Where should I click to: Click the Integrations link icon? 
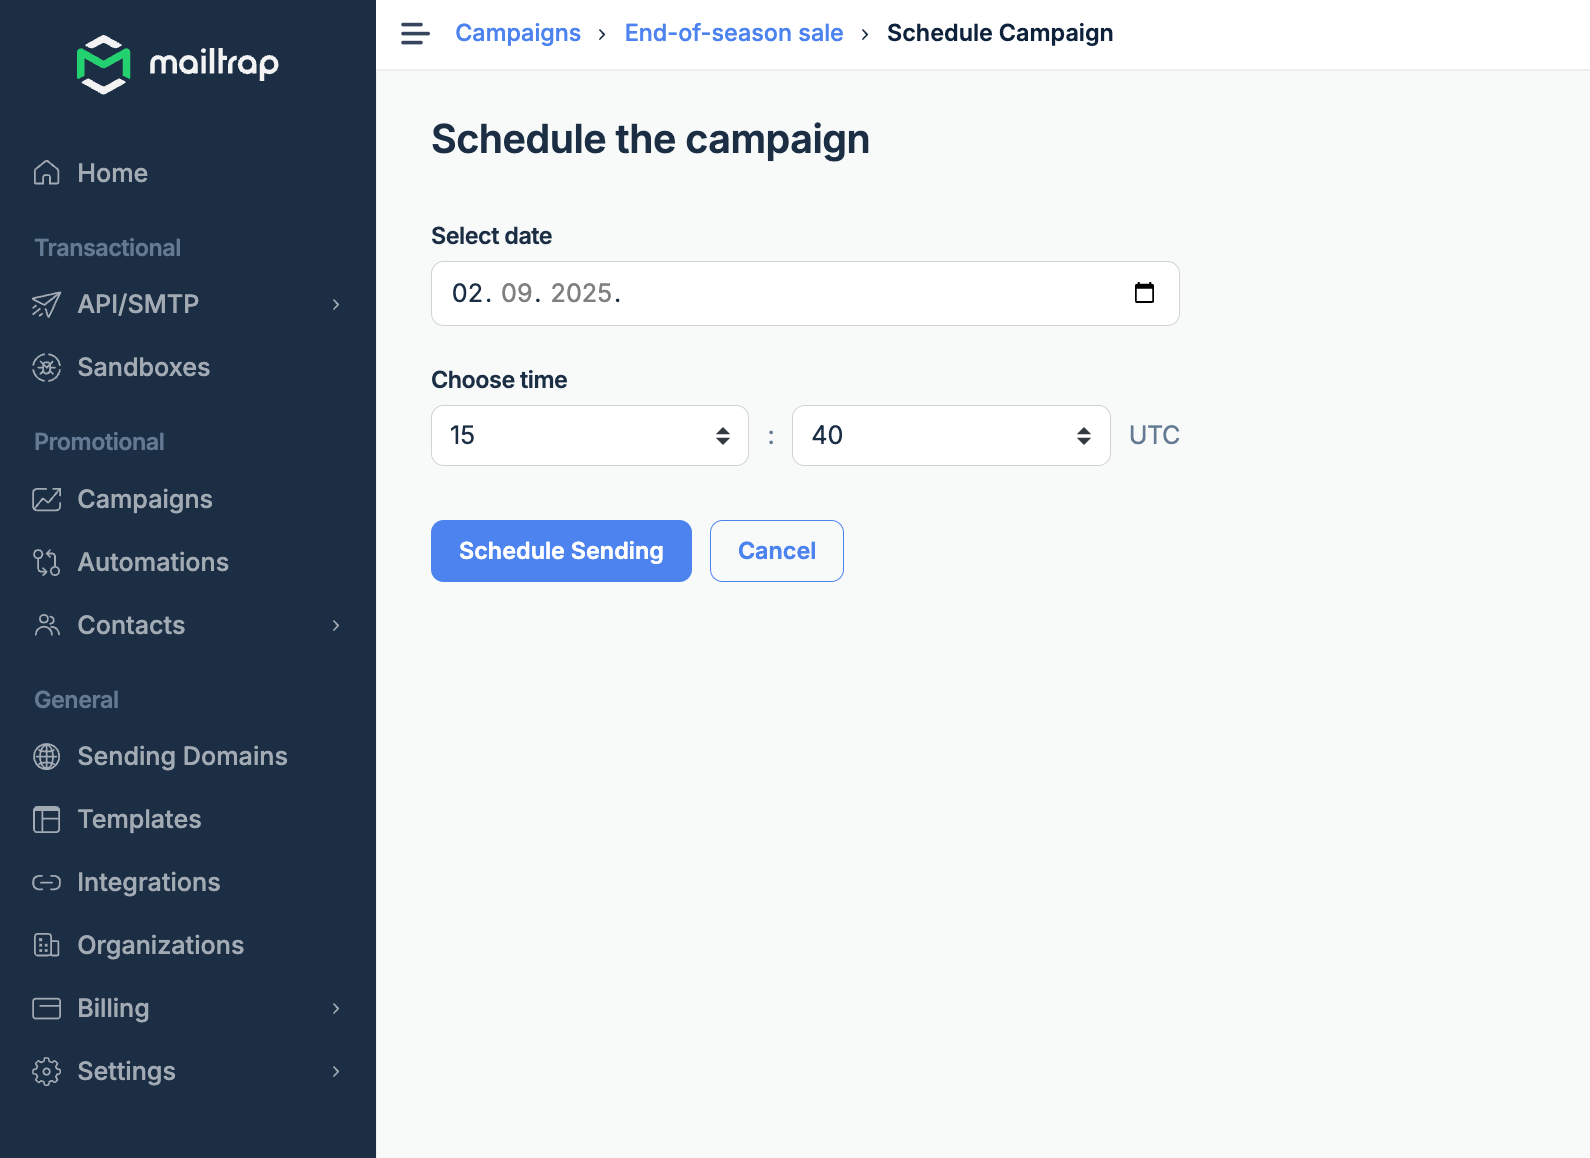46,882
